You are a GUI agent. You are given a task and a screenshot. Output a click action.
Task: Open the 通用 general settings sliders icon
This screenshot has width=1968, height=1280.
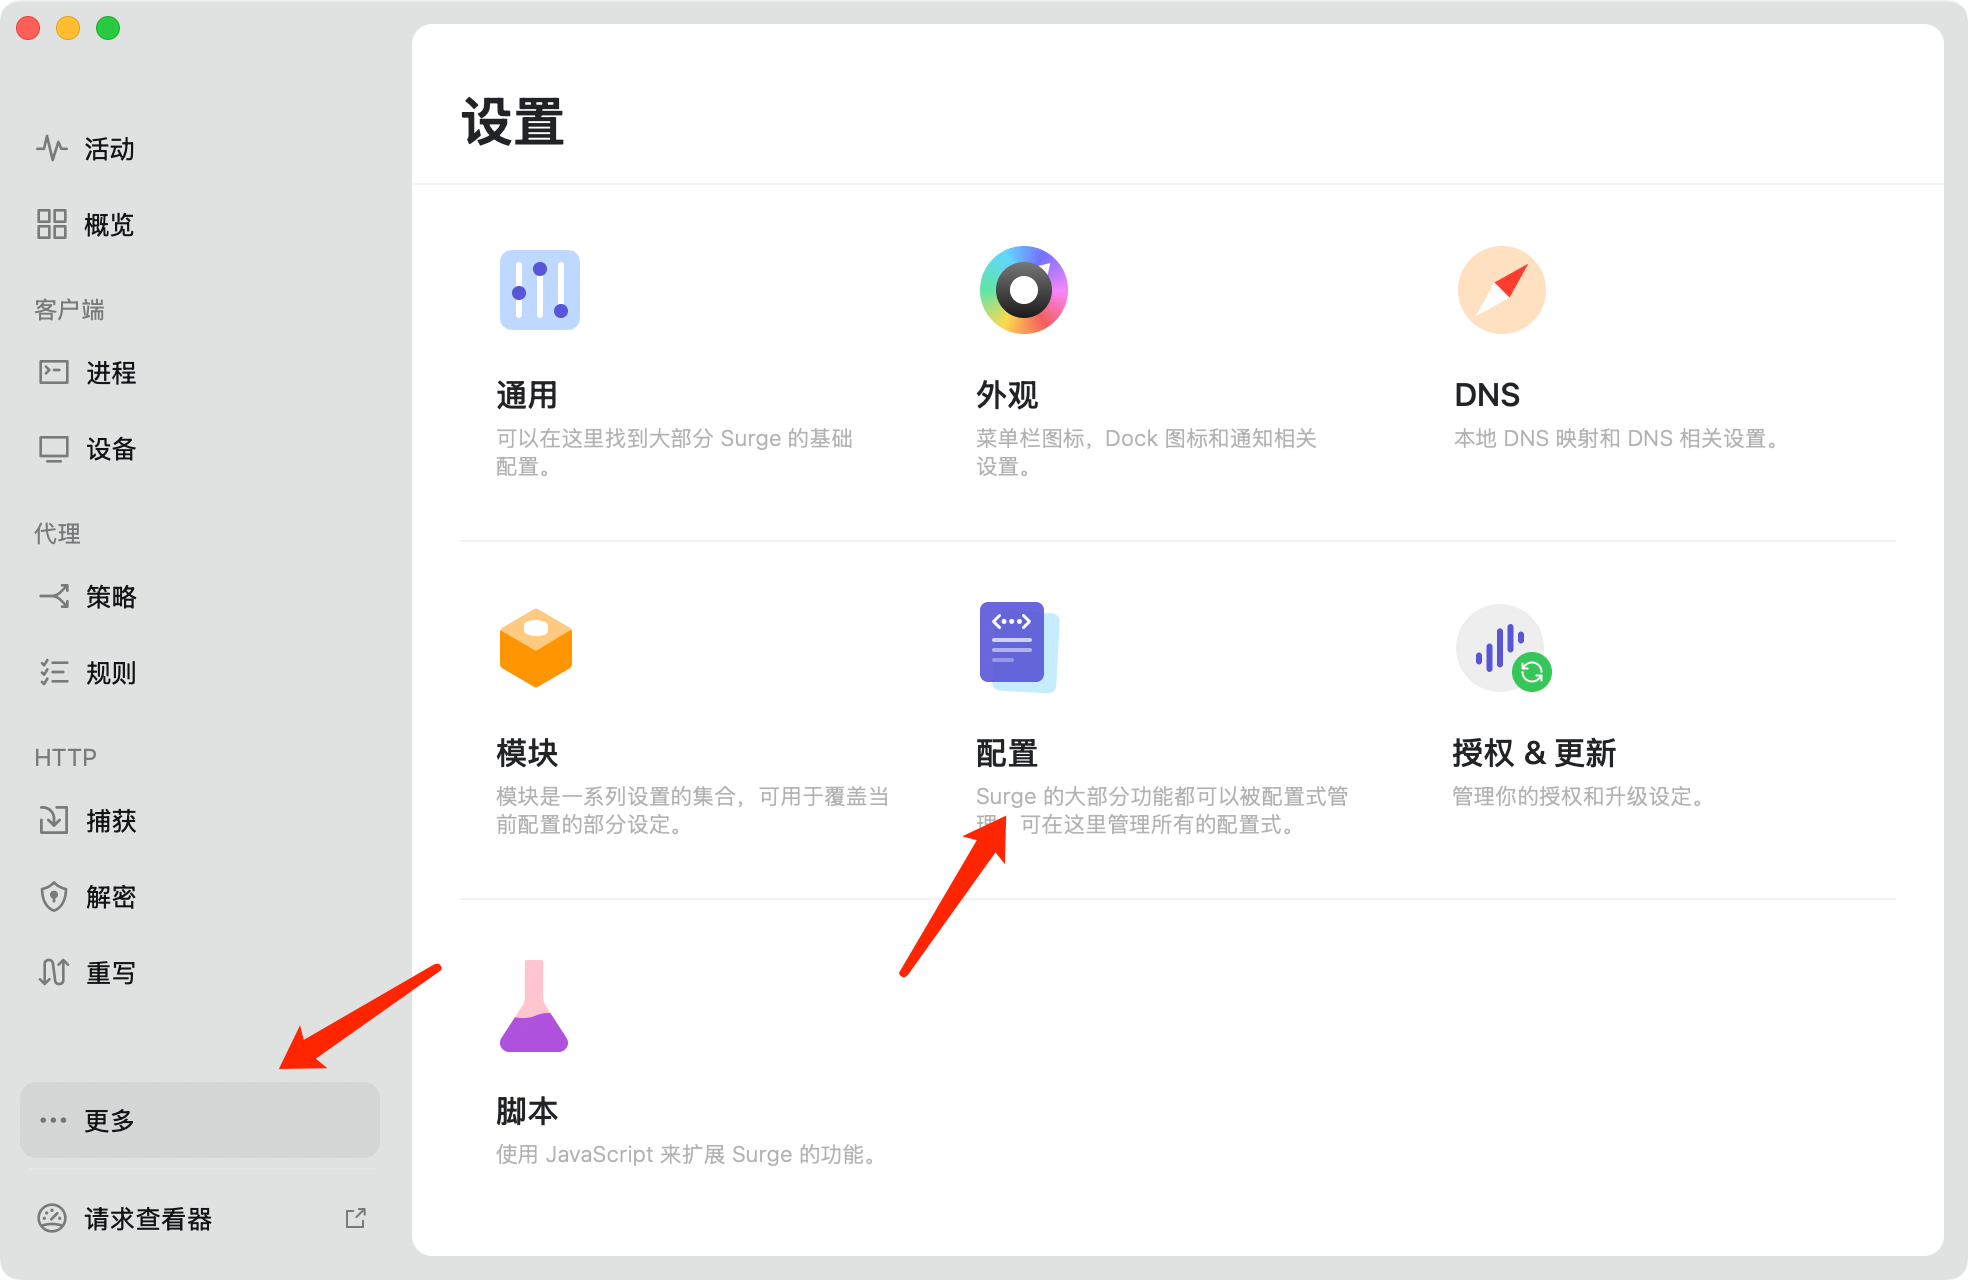539,290
